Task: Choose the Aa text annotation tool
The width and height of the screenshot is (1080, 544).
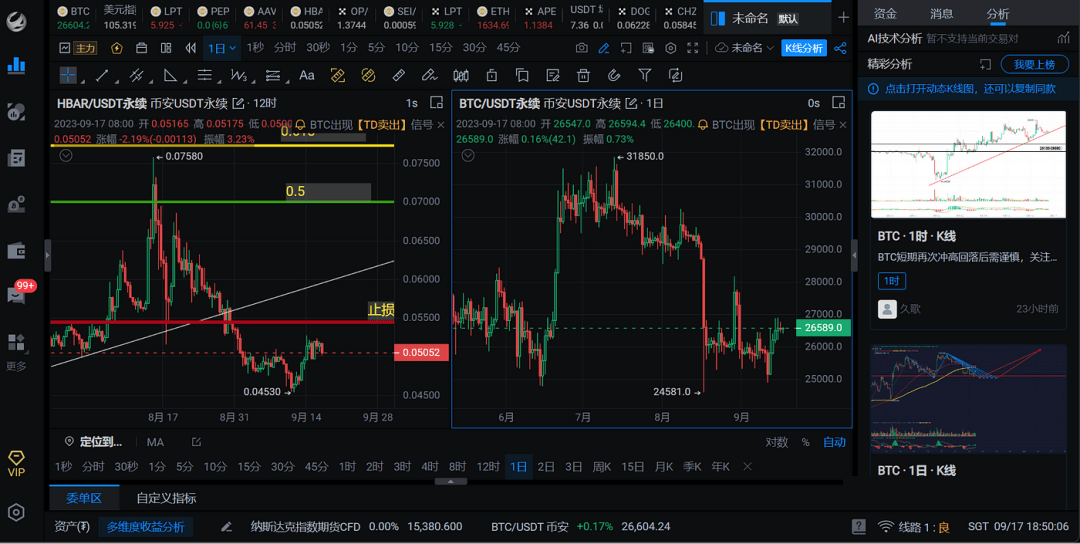Action: tap(307, 75)
